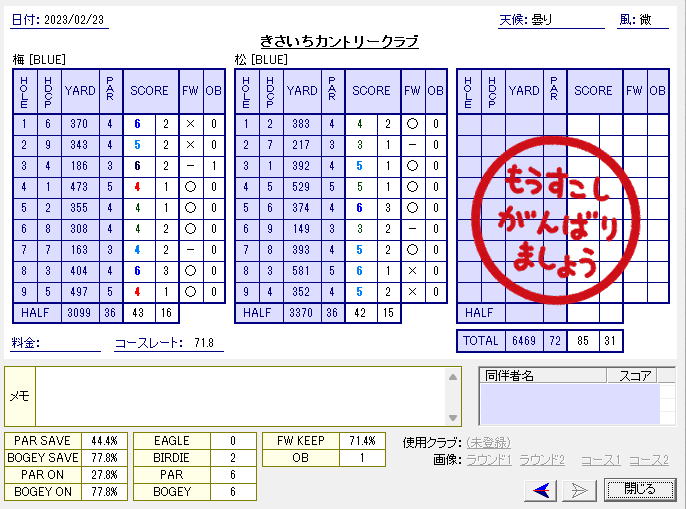Image resolution: width=686 pixels, height=509 pixels.
Task: Click the FW KEEP value 71.4%
Action: pyautogui.click(x=362, y=441)
